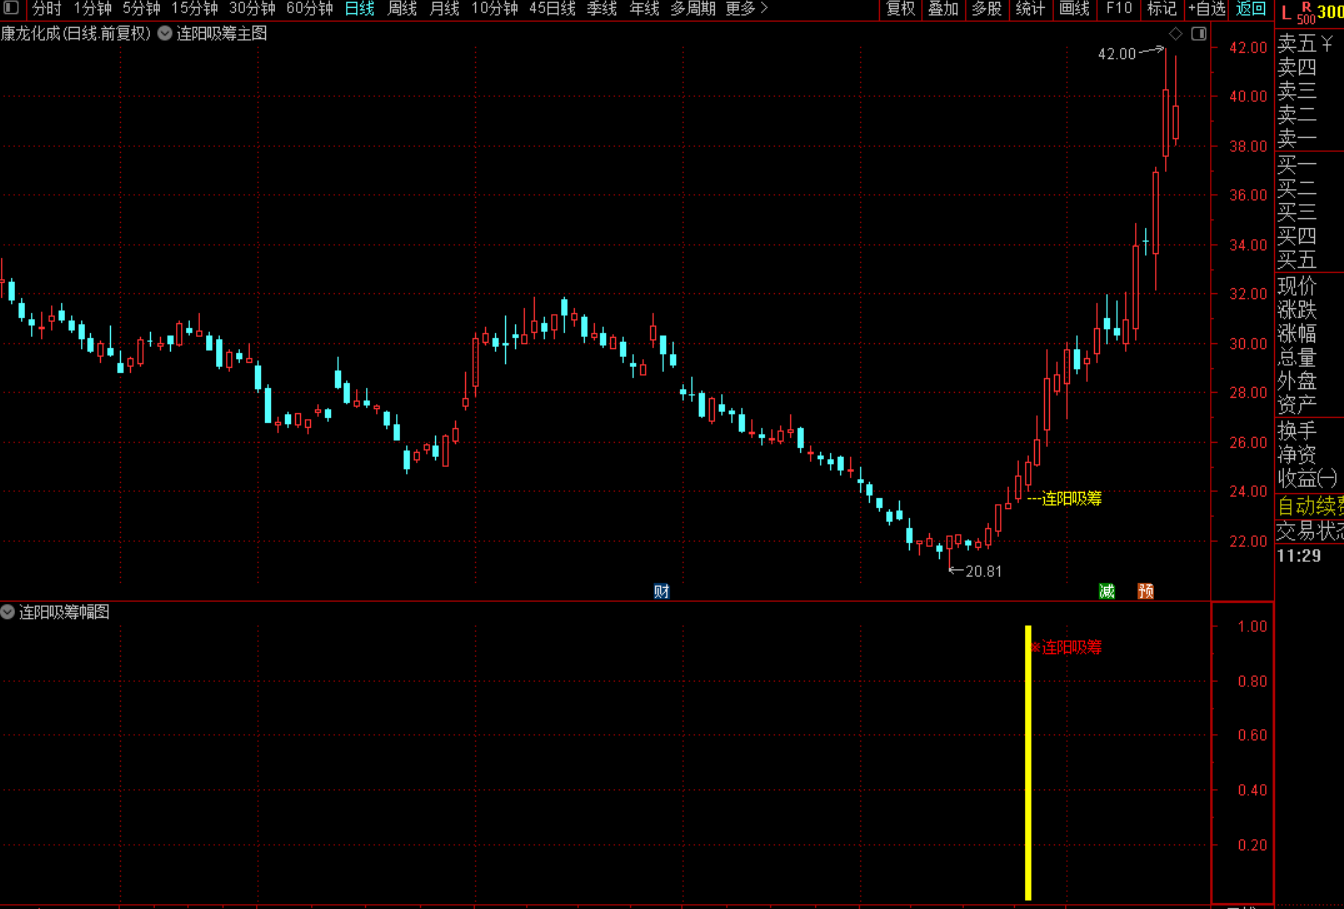Open the 多周期 multi-period view
The width and height of the screenshot is (1344, 909).
tap(693, 8)
